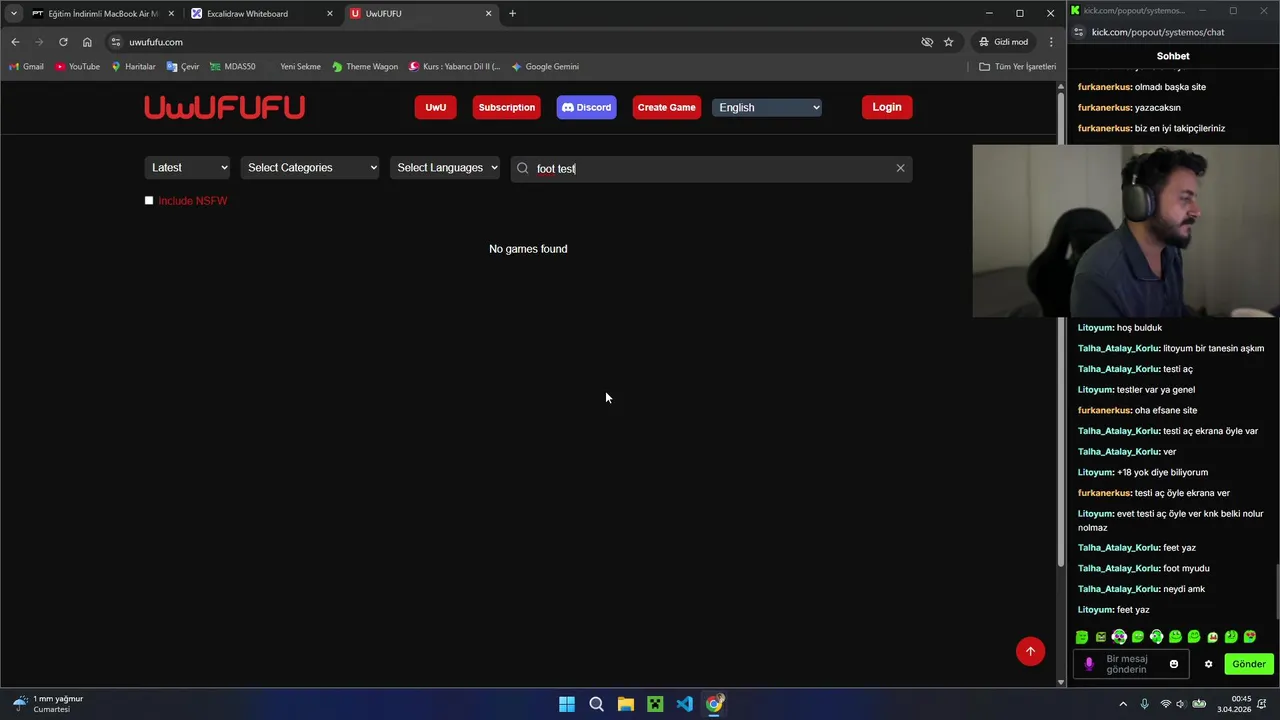Click the Create Game button

[666, 107]
